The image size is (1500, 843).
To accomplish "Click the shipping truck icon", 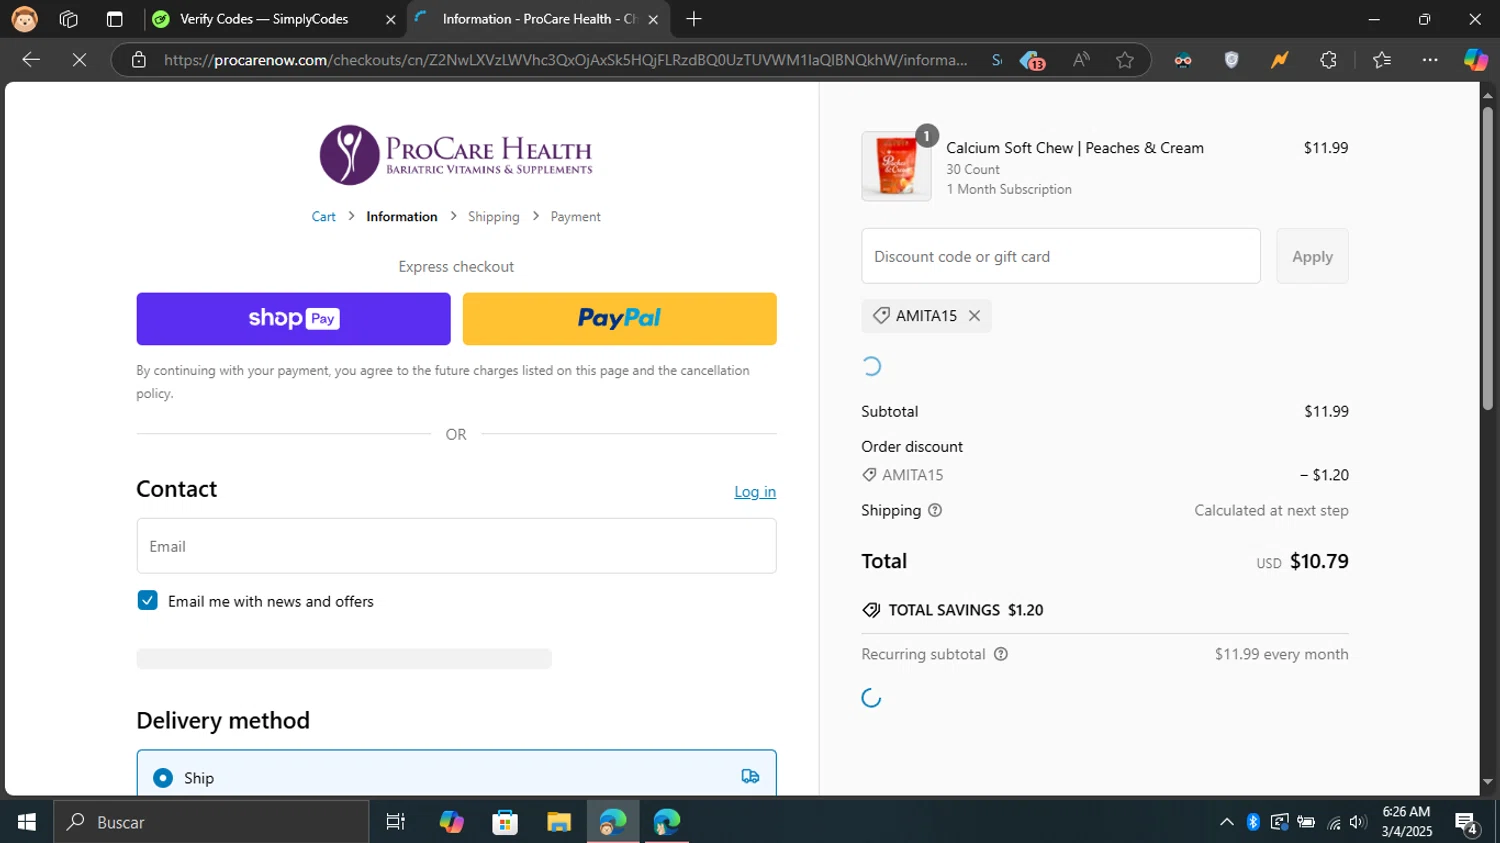I will click(x=750, y=777).
